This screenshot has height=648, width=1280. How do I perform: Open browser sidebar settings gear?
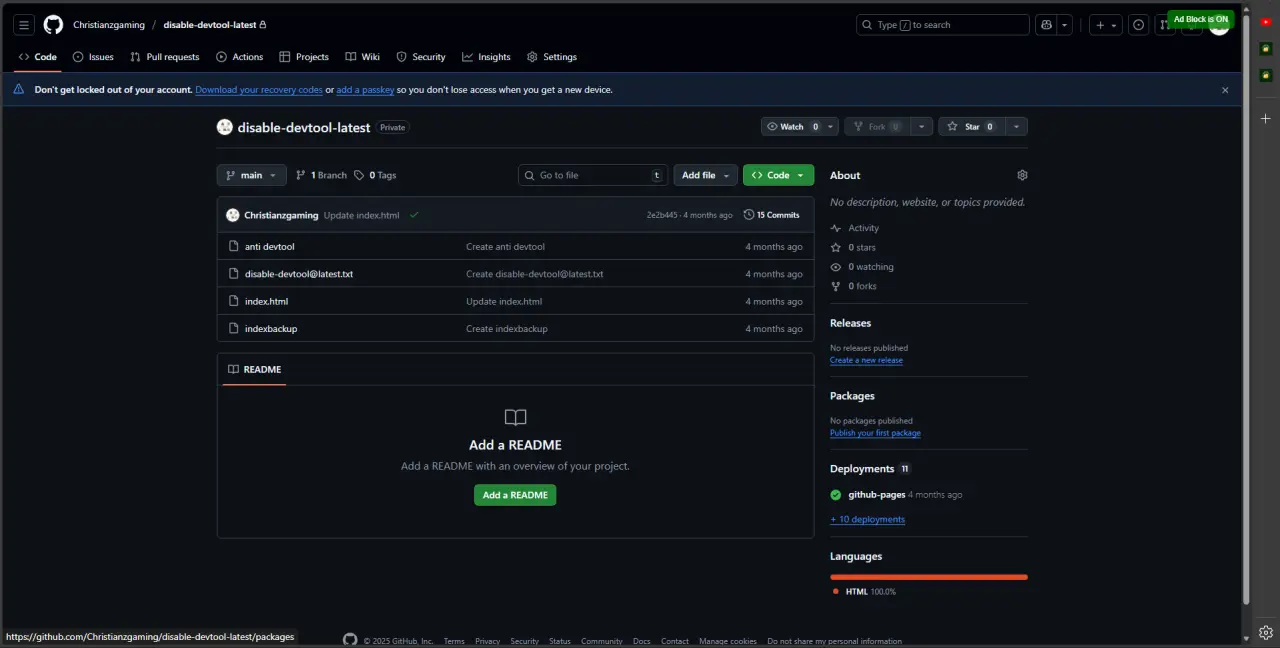point(1266,632)
